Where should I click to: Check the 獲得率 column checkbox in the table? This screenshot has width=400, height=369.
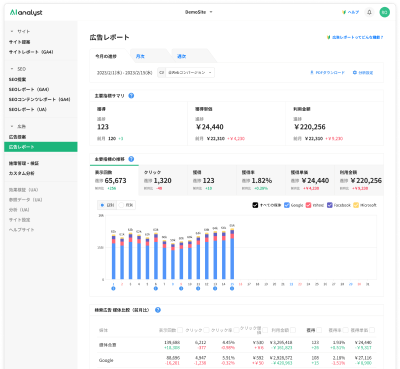click(x=346, y=330)
